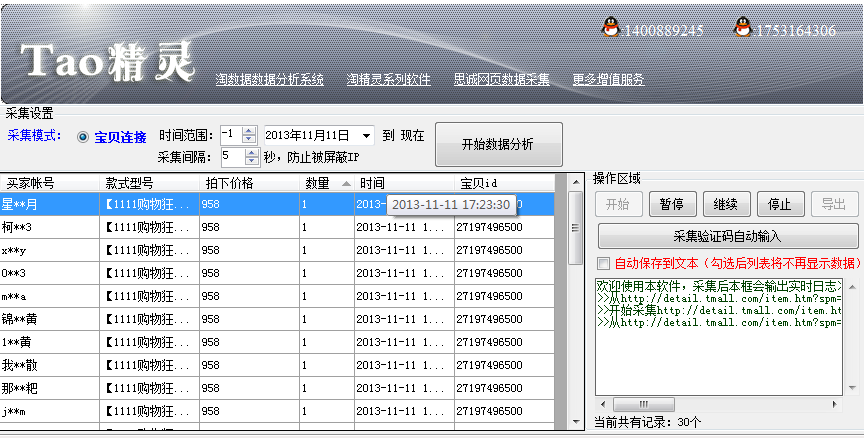This screenshot has height=438, width=864.
Task: Click the 款式型号 cell in 锦**黄 row
Action: (x=149, y=319)
